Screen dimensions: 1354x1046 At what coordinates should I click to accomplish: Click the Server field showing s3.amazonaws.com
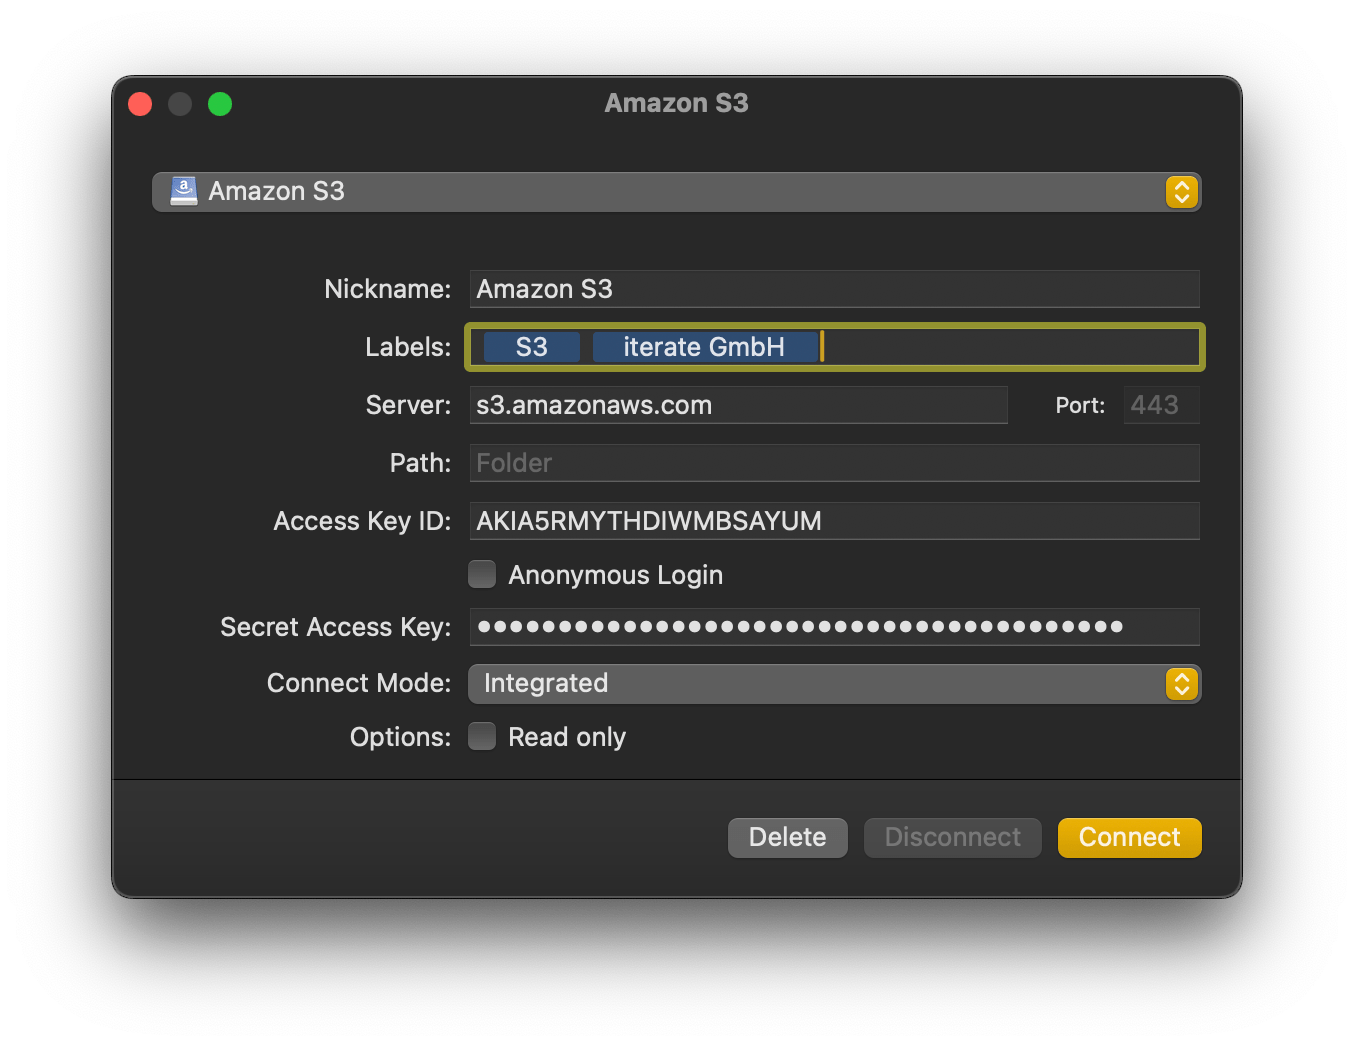738,405
